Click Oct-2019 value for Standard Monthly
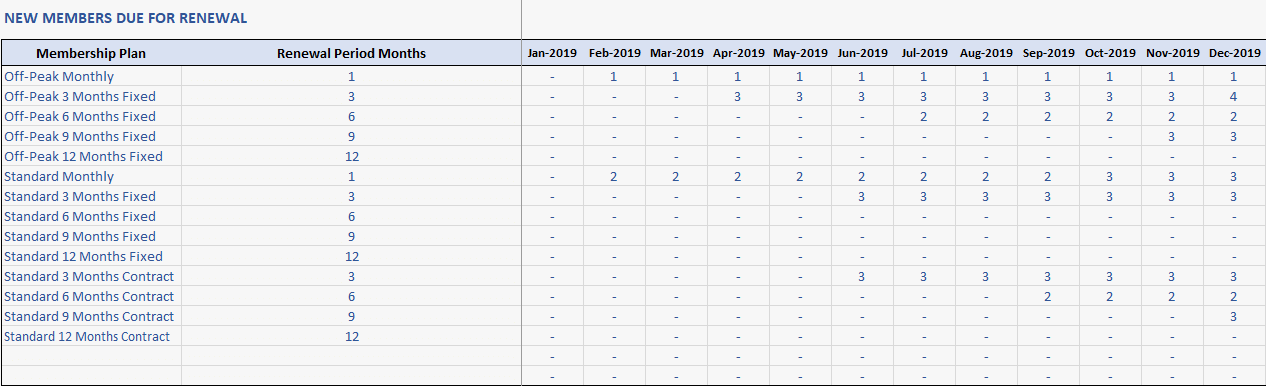1266x386 pixels. 1110,176
